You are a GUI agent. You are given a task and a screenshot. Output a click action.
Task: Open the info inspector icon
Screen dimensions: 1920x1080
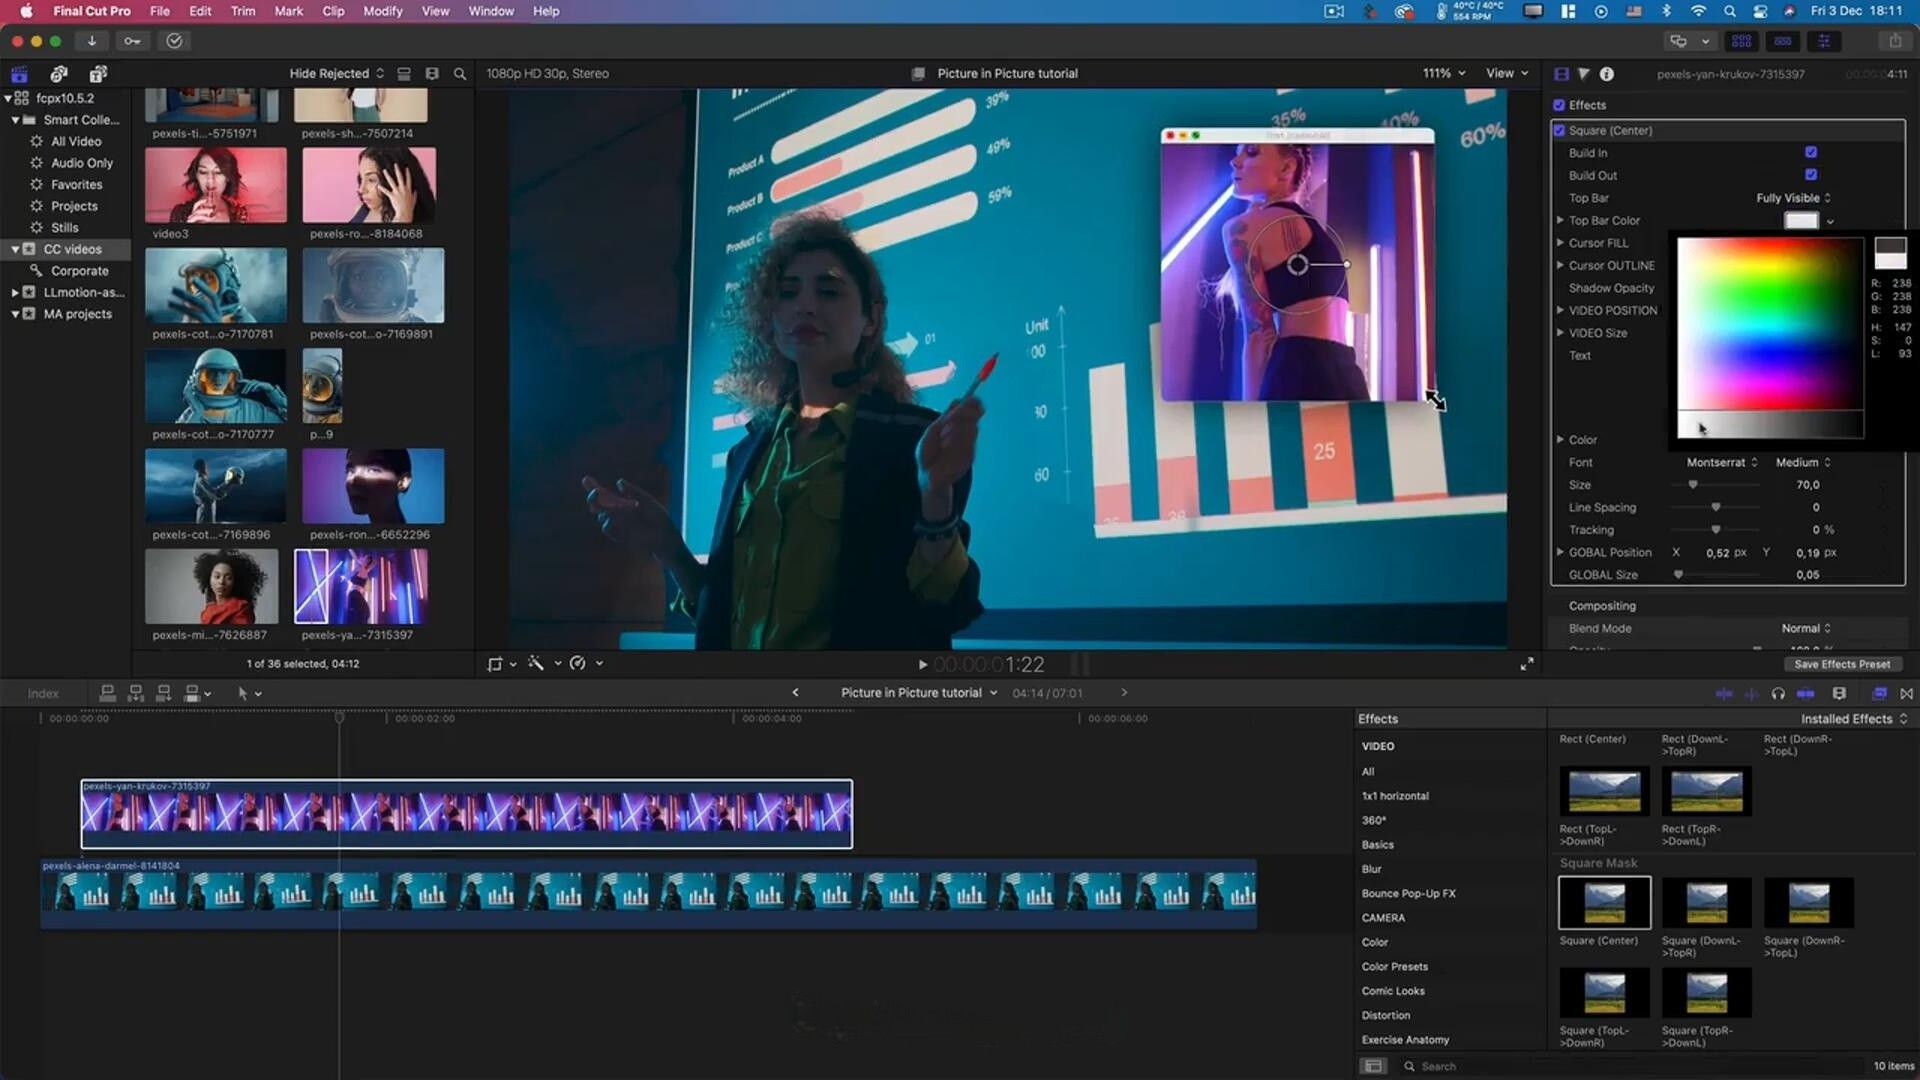point(1606,74)
